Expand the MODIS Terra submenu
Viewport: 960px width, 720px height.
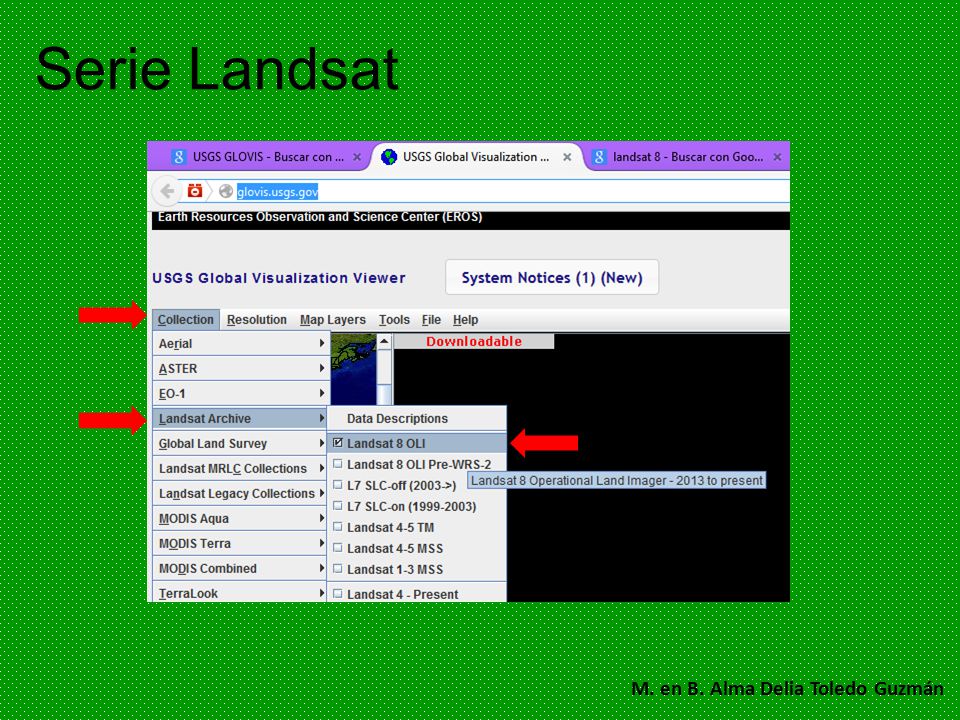click(x=240, y=544)
